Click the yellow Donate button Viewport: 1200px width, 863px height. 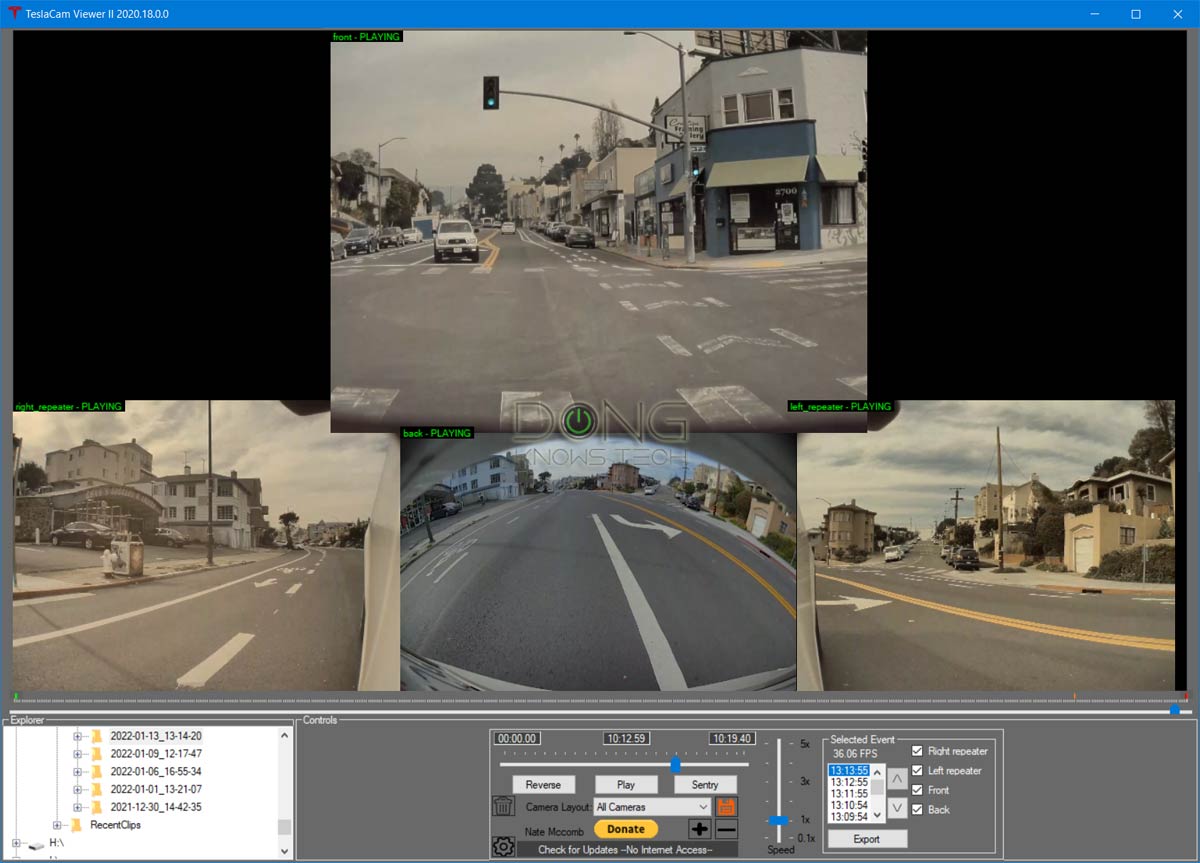pos(626,829)
